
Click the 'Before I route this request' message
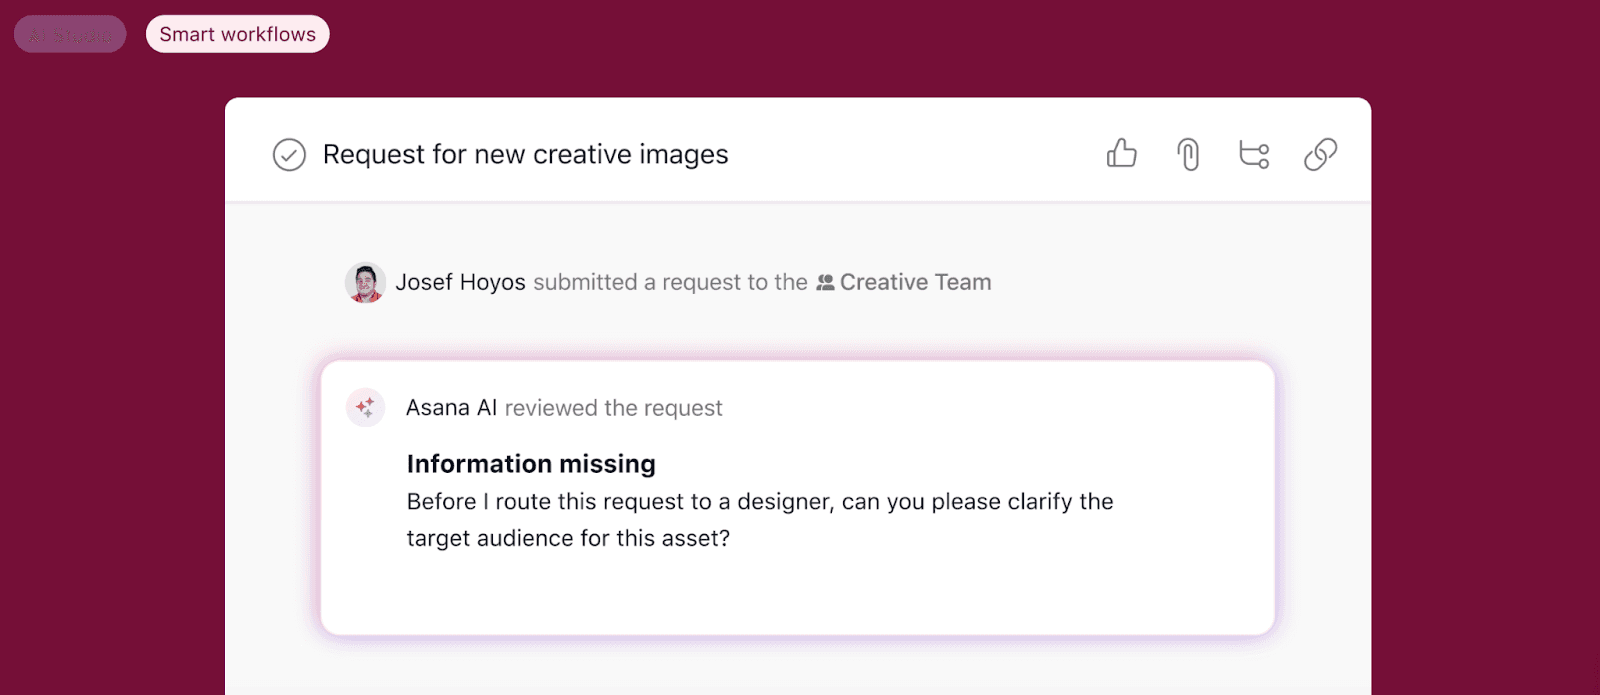click(760, 520)
